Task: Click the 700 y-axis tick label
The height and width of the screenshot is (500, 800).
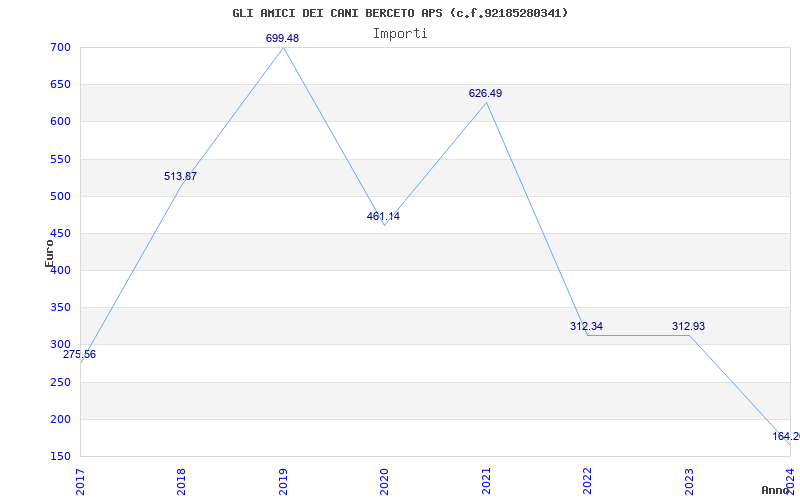Action: pos(60,48)
